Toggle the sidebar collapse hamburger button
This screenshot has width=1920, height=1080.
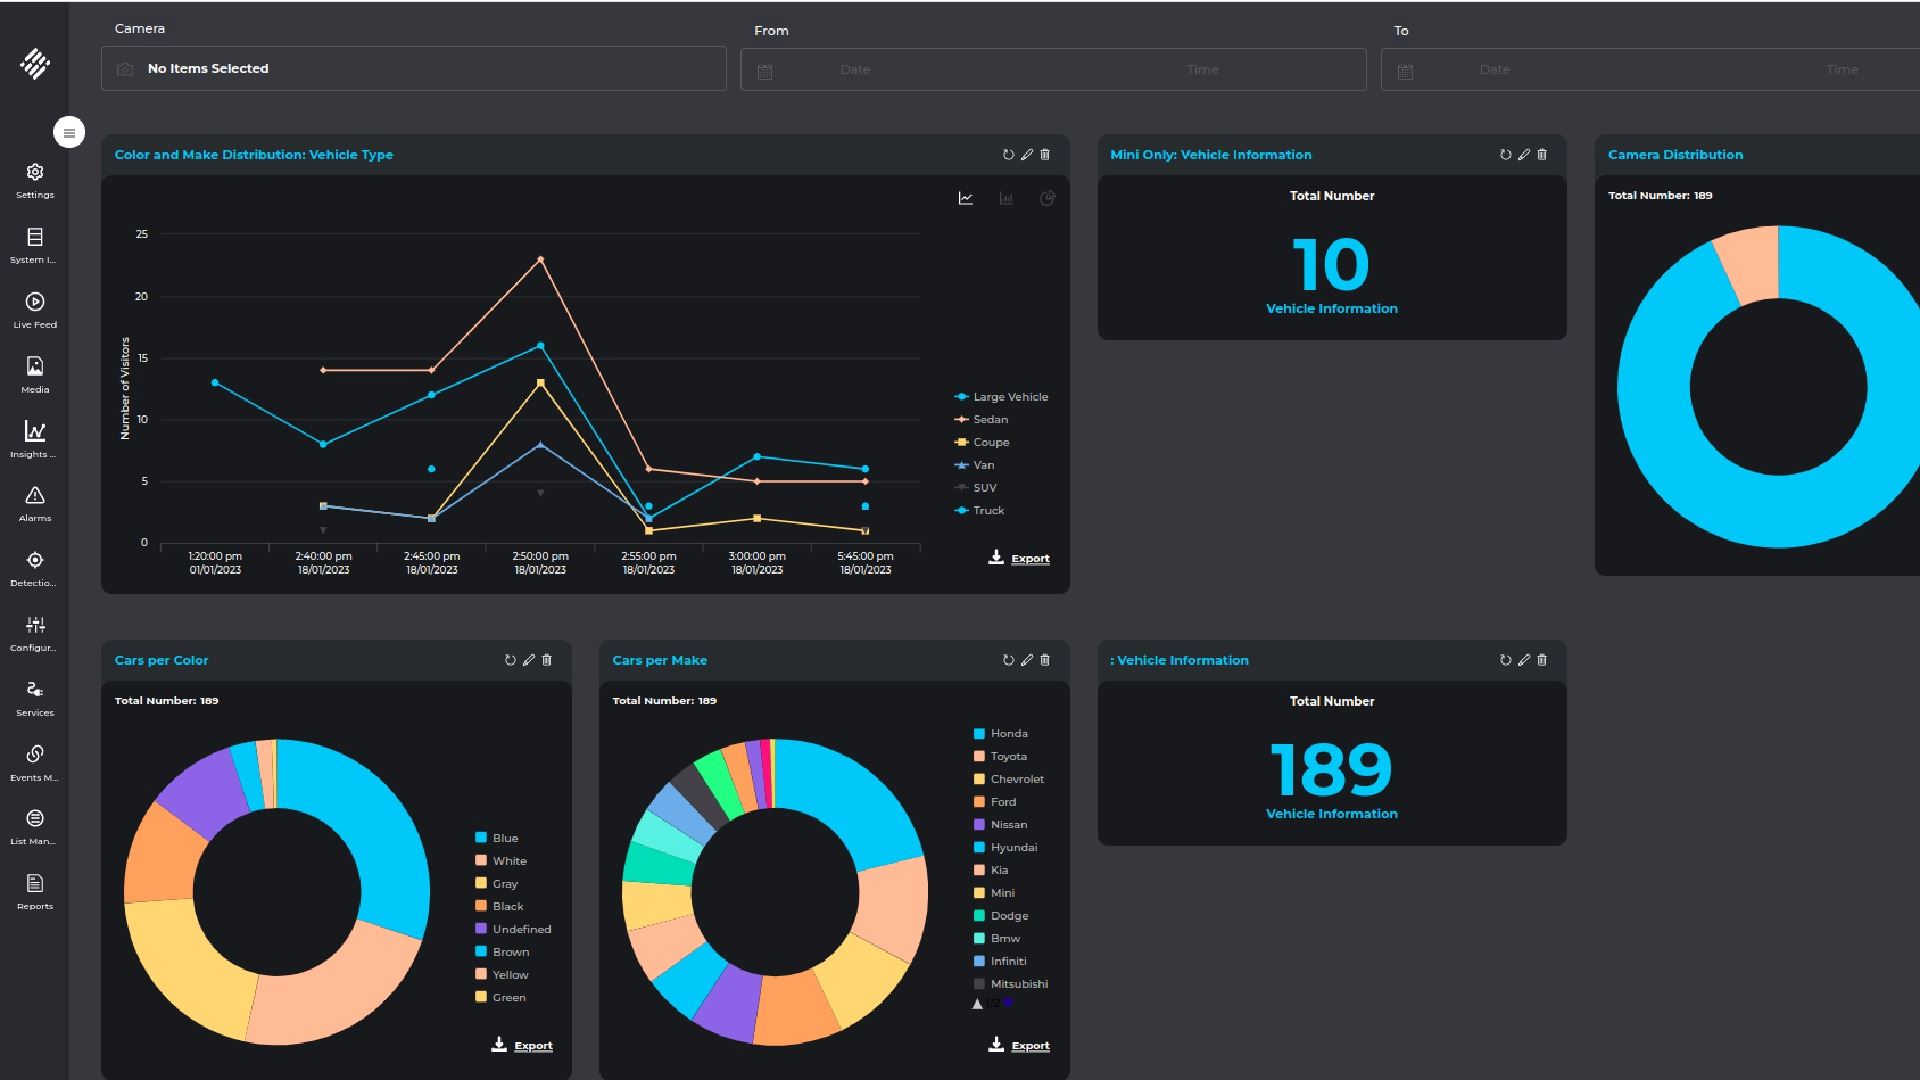[69, 132]
